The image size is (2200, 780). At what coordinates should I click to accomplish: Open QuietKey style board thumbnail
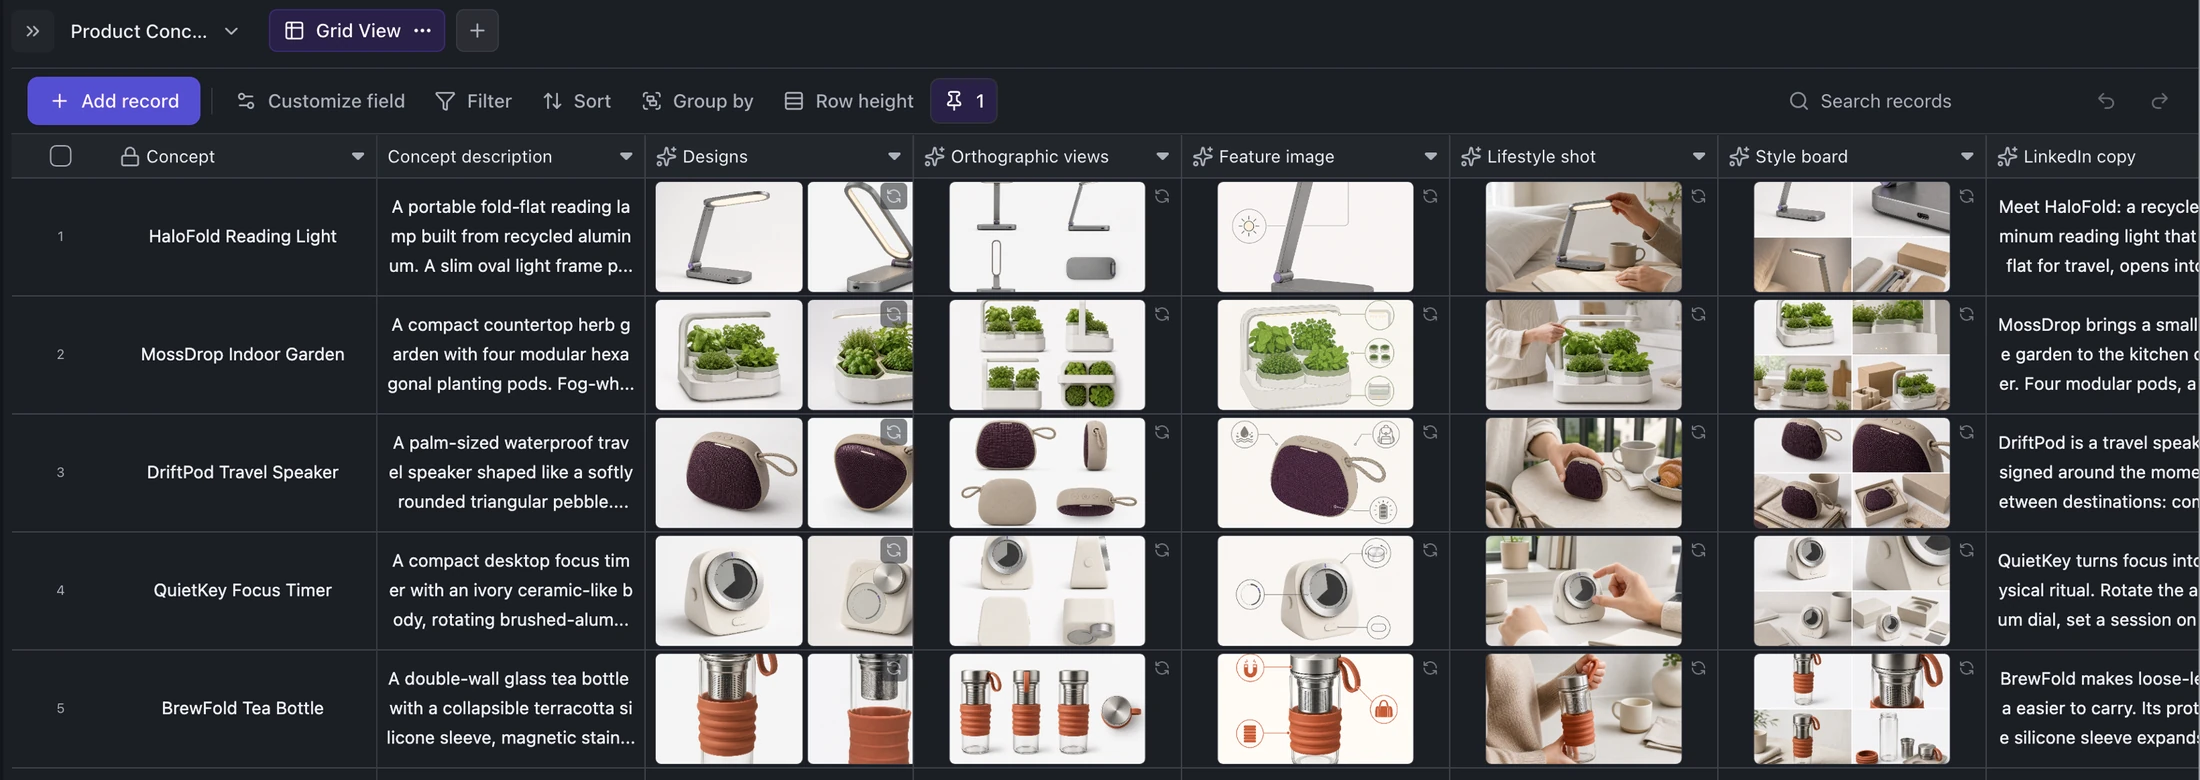click(1851, 591)
